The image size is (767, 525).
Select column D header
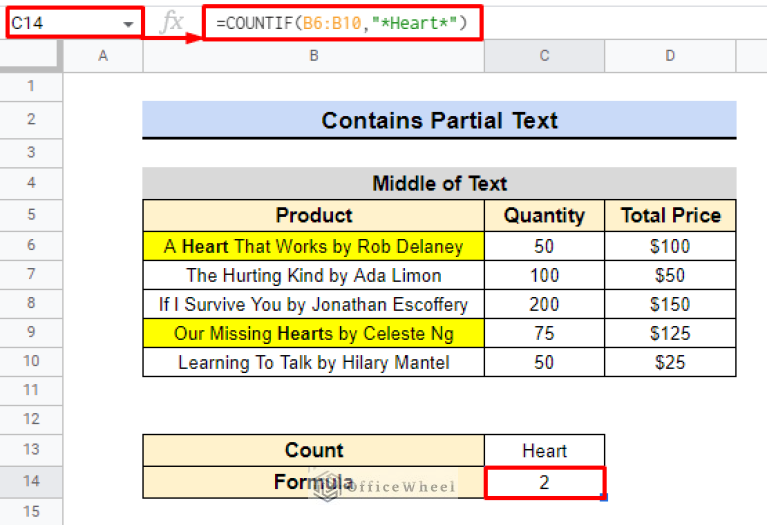(670, 56)
